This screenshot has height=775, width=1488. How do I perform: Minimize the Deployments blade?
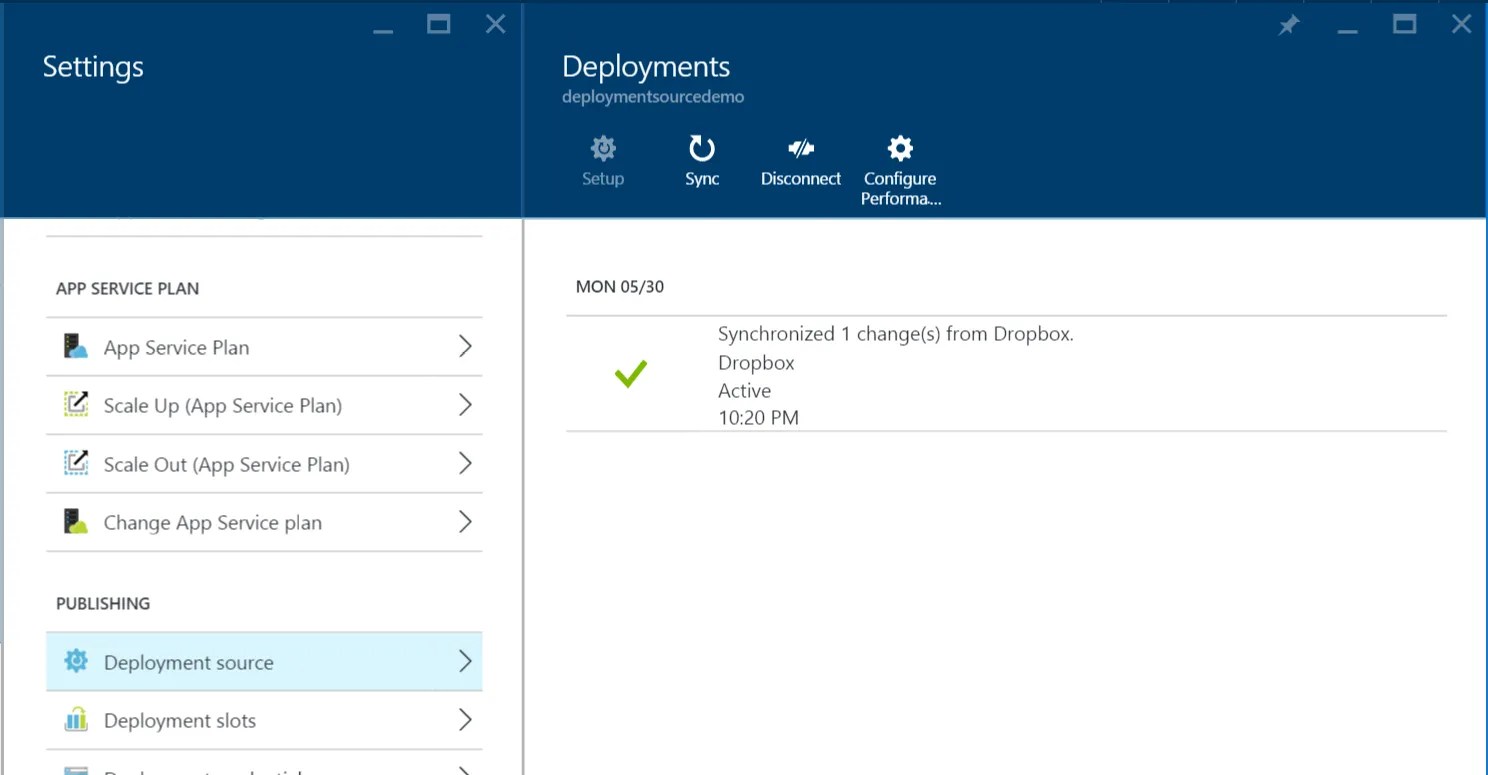tap(1349, 31)
